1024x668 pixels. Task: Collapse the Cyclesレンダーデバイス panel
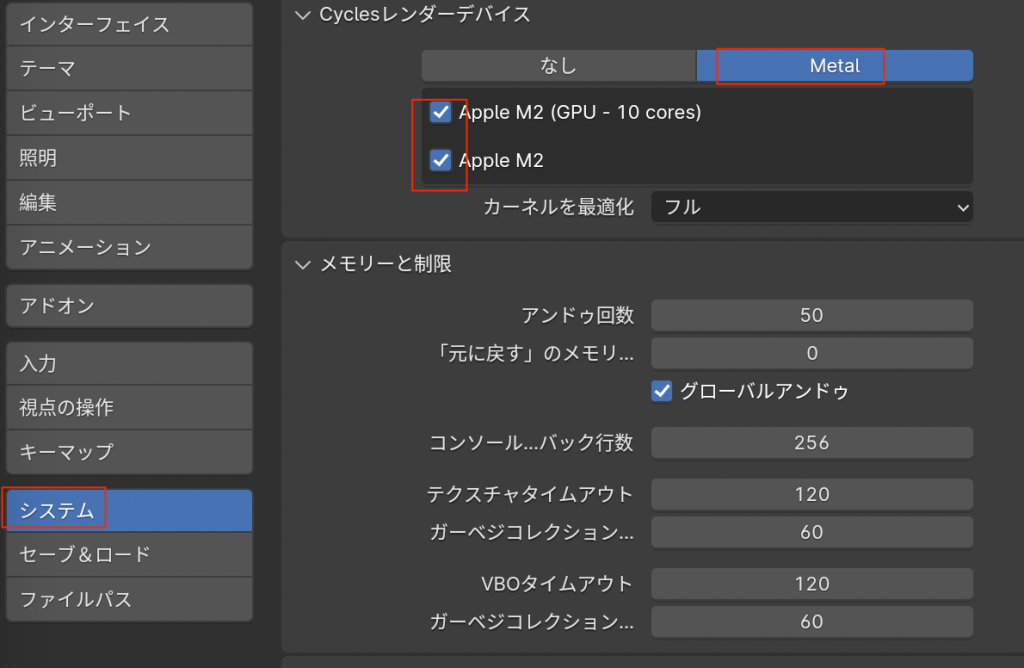pyautogui.click(x=304, y=14)
